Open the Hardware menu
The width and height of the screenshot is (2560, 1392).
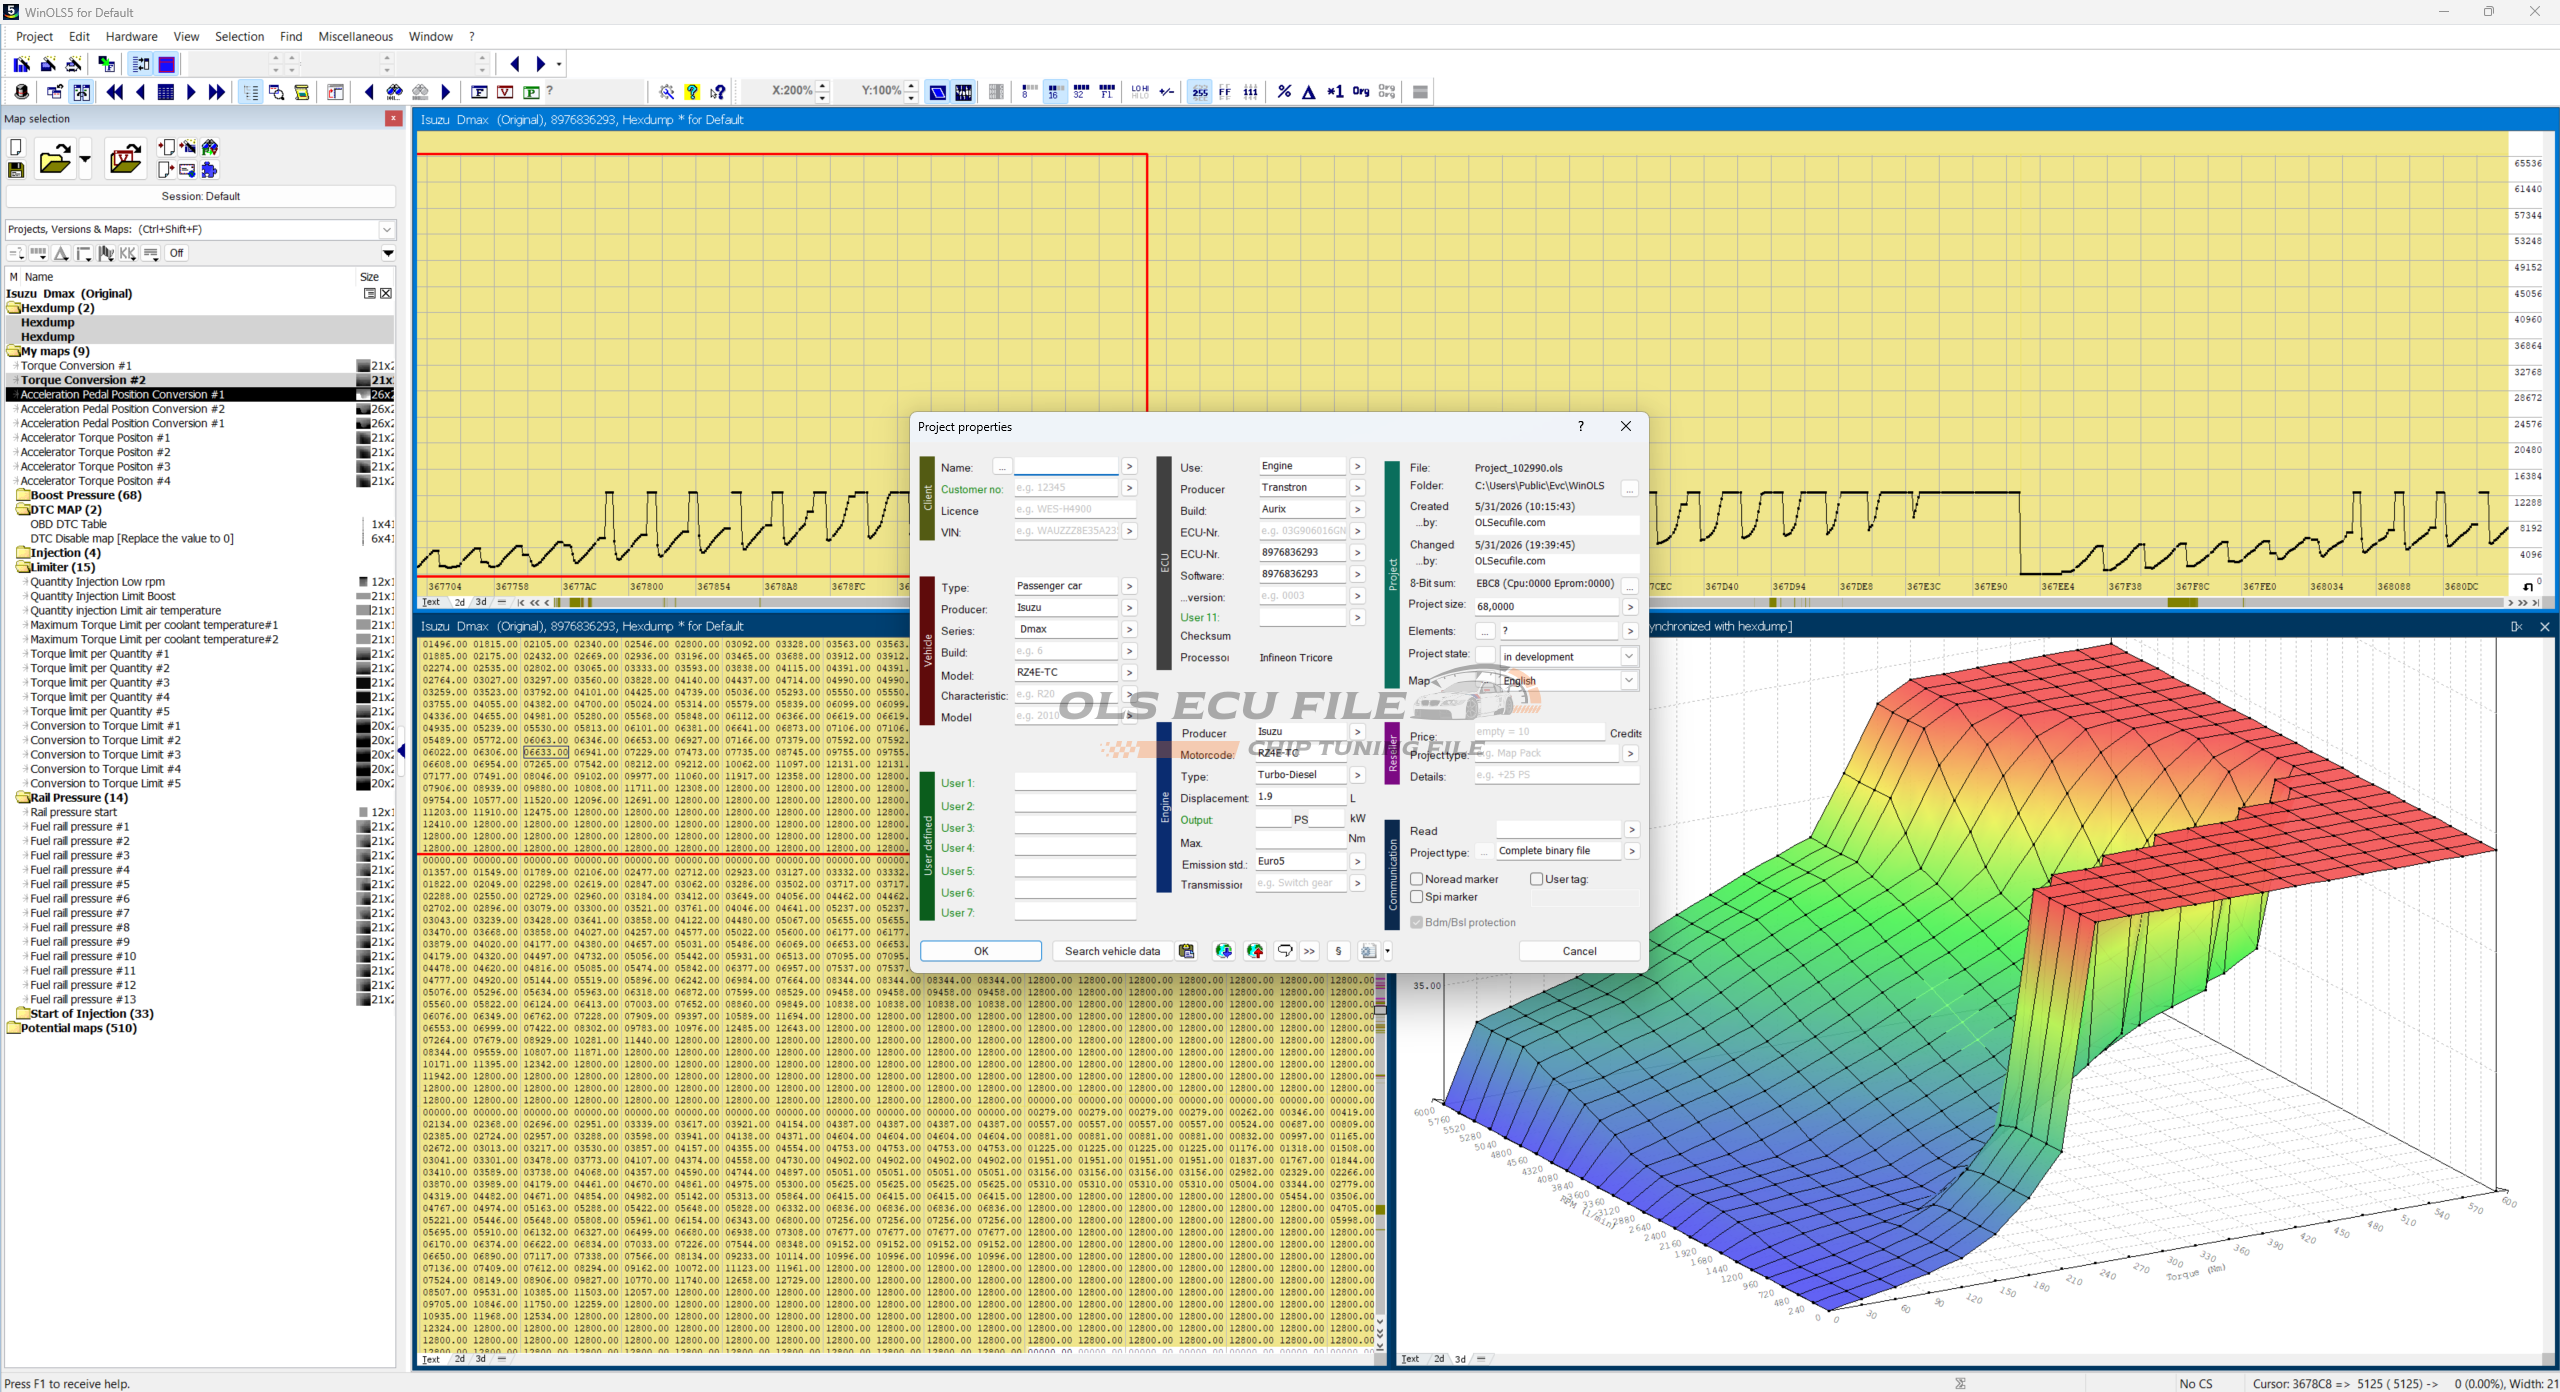[x=132, y=37]
